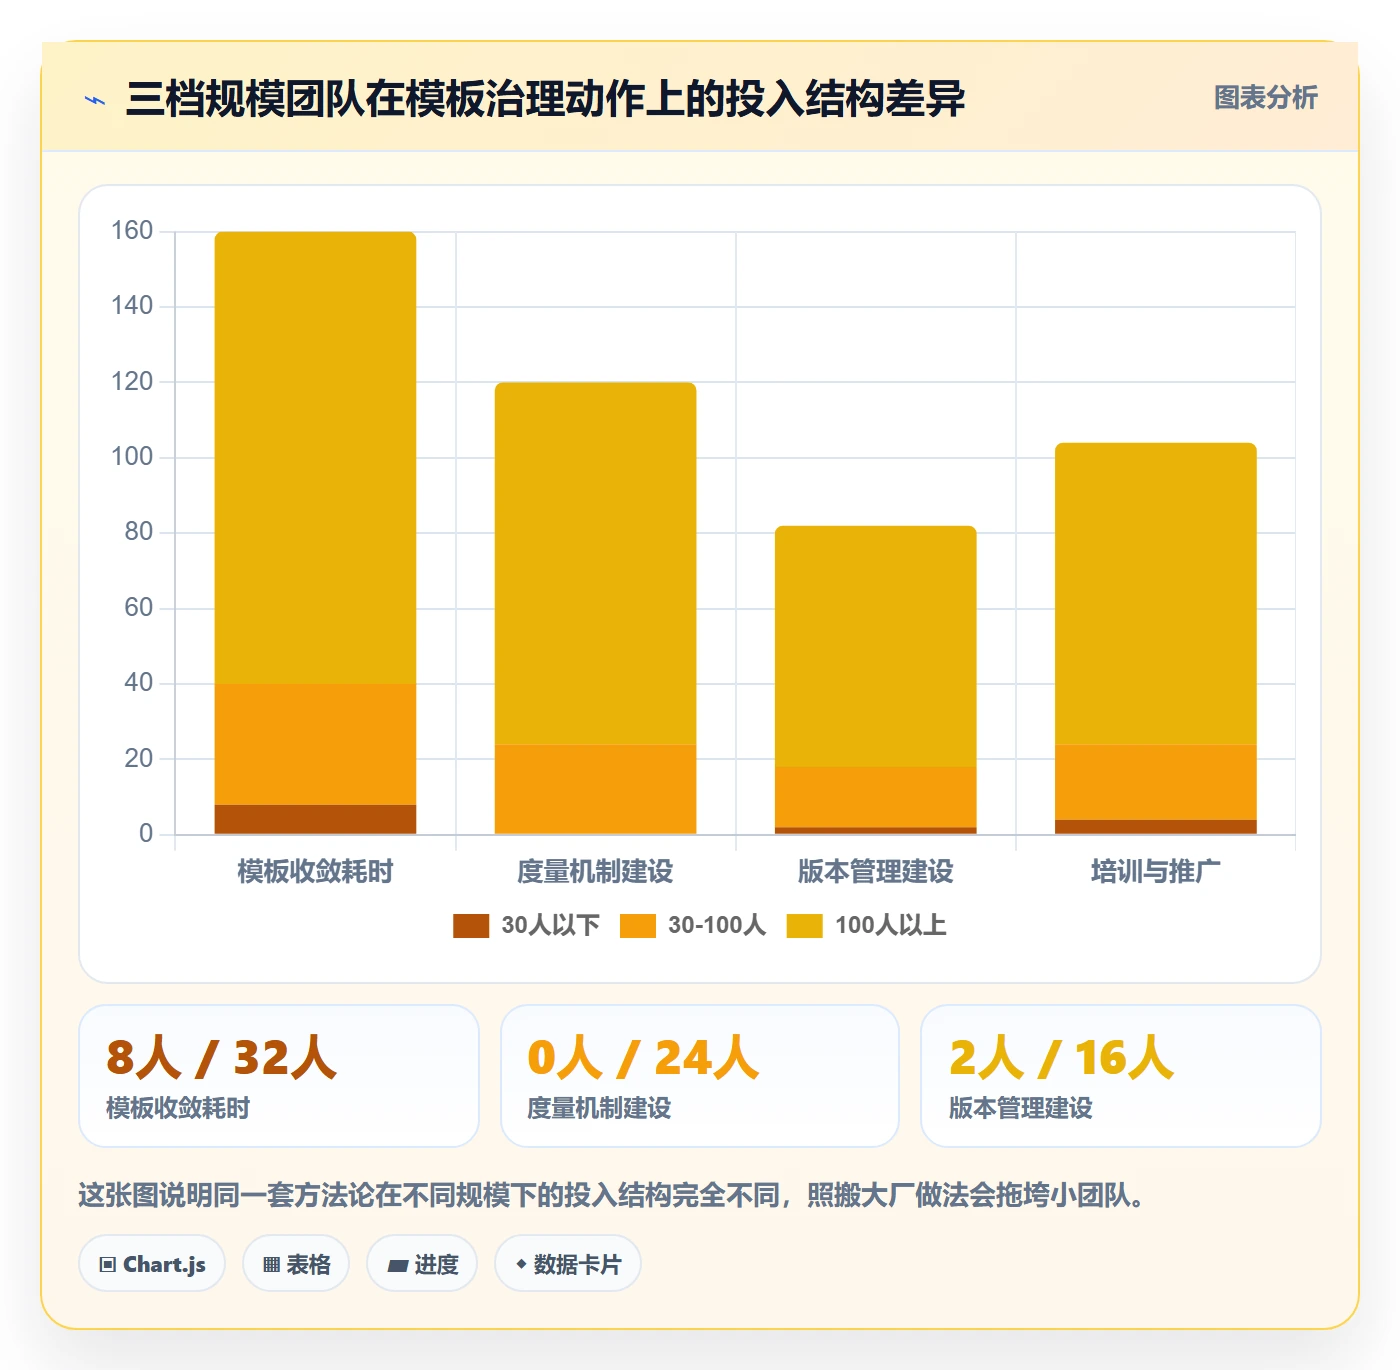Click the 度量机制建设 x-axis label
The image size is (1400, 1370).
[x=595, y=872]
